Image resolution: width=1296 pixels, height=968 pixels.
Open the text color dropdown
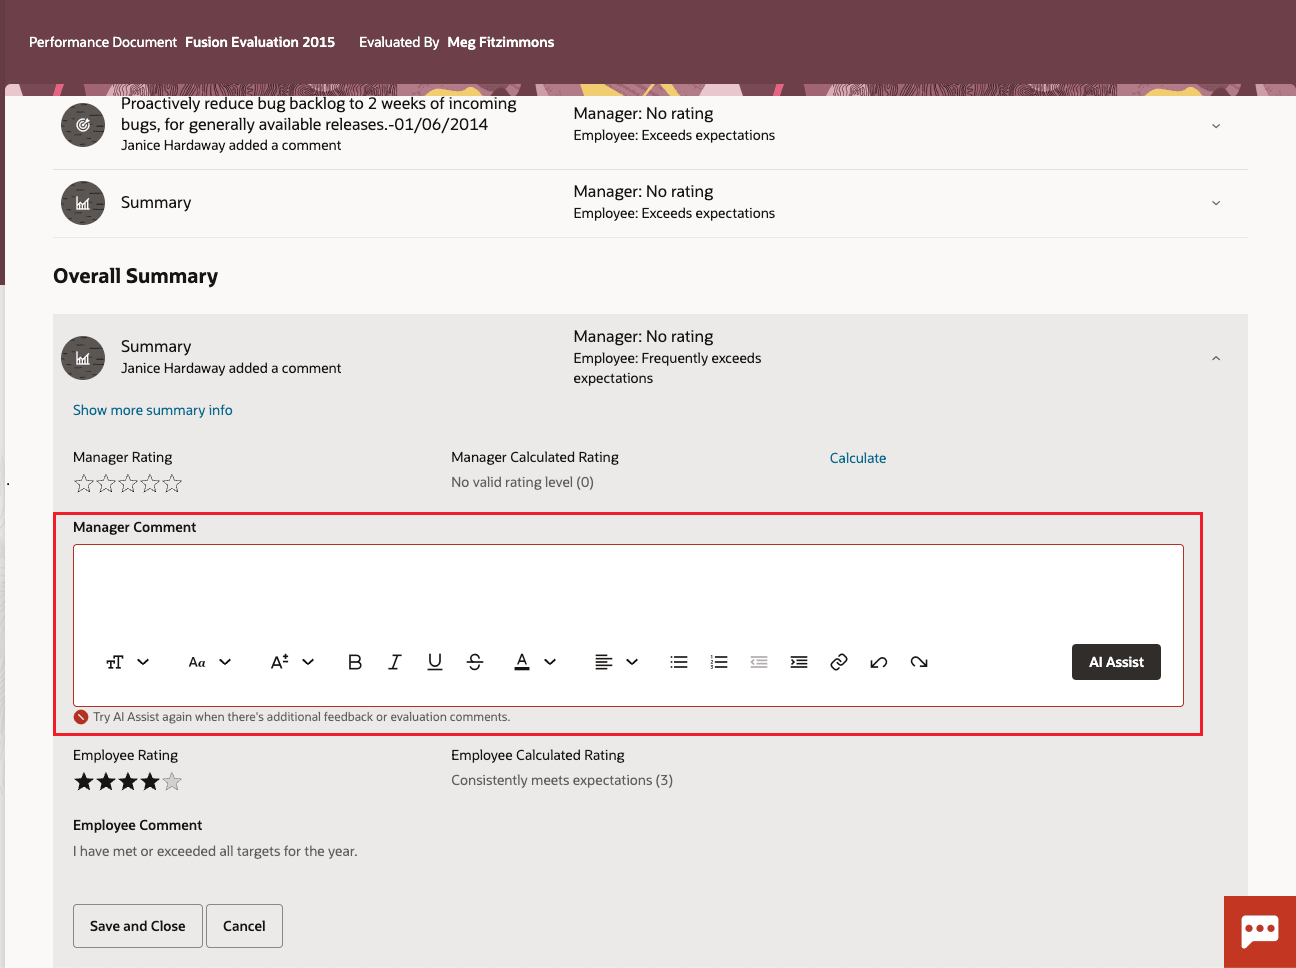click(x=535, y=662)
